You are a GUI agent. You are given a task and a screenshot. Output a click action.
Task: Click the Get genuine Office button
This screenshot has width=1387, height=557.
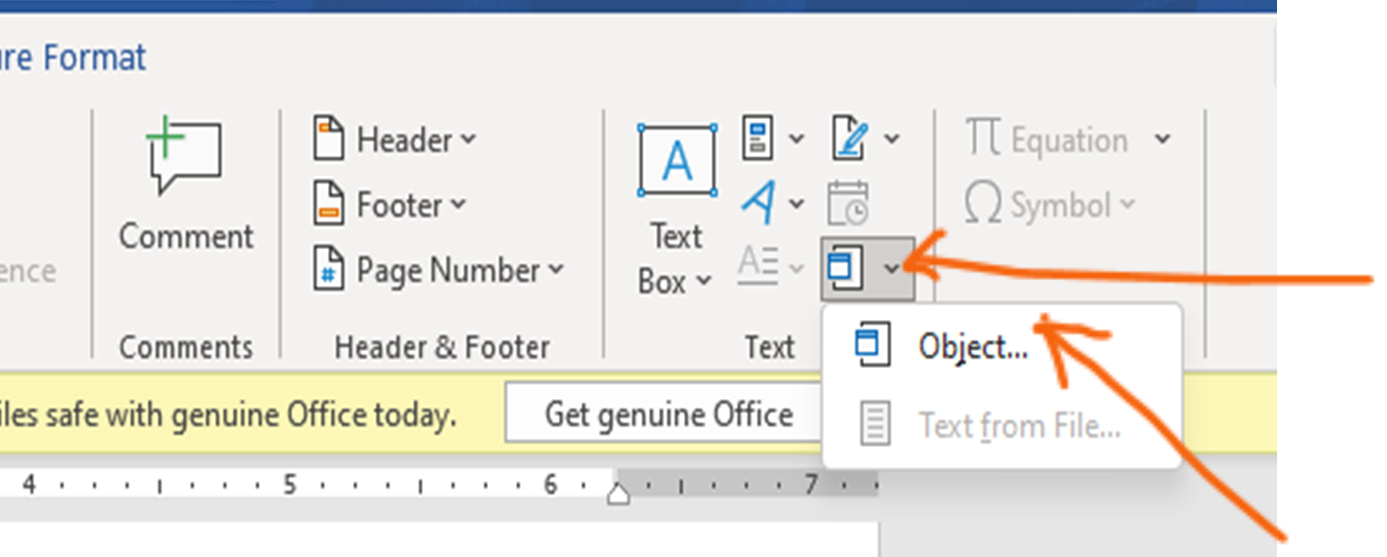pos(669,414)
